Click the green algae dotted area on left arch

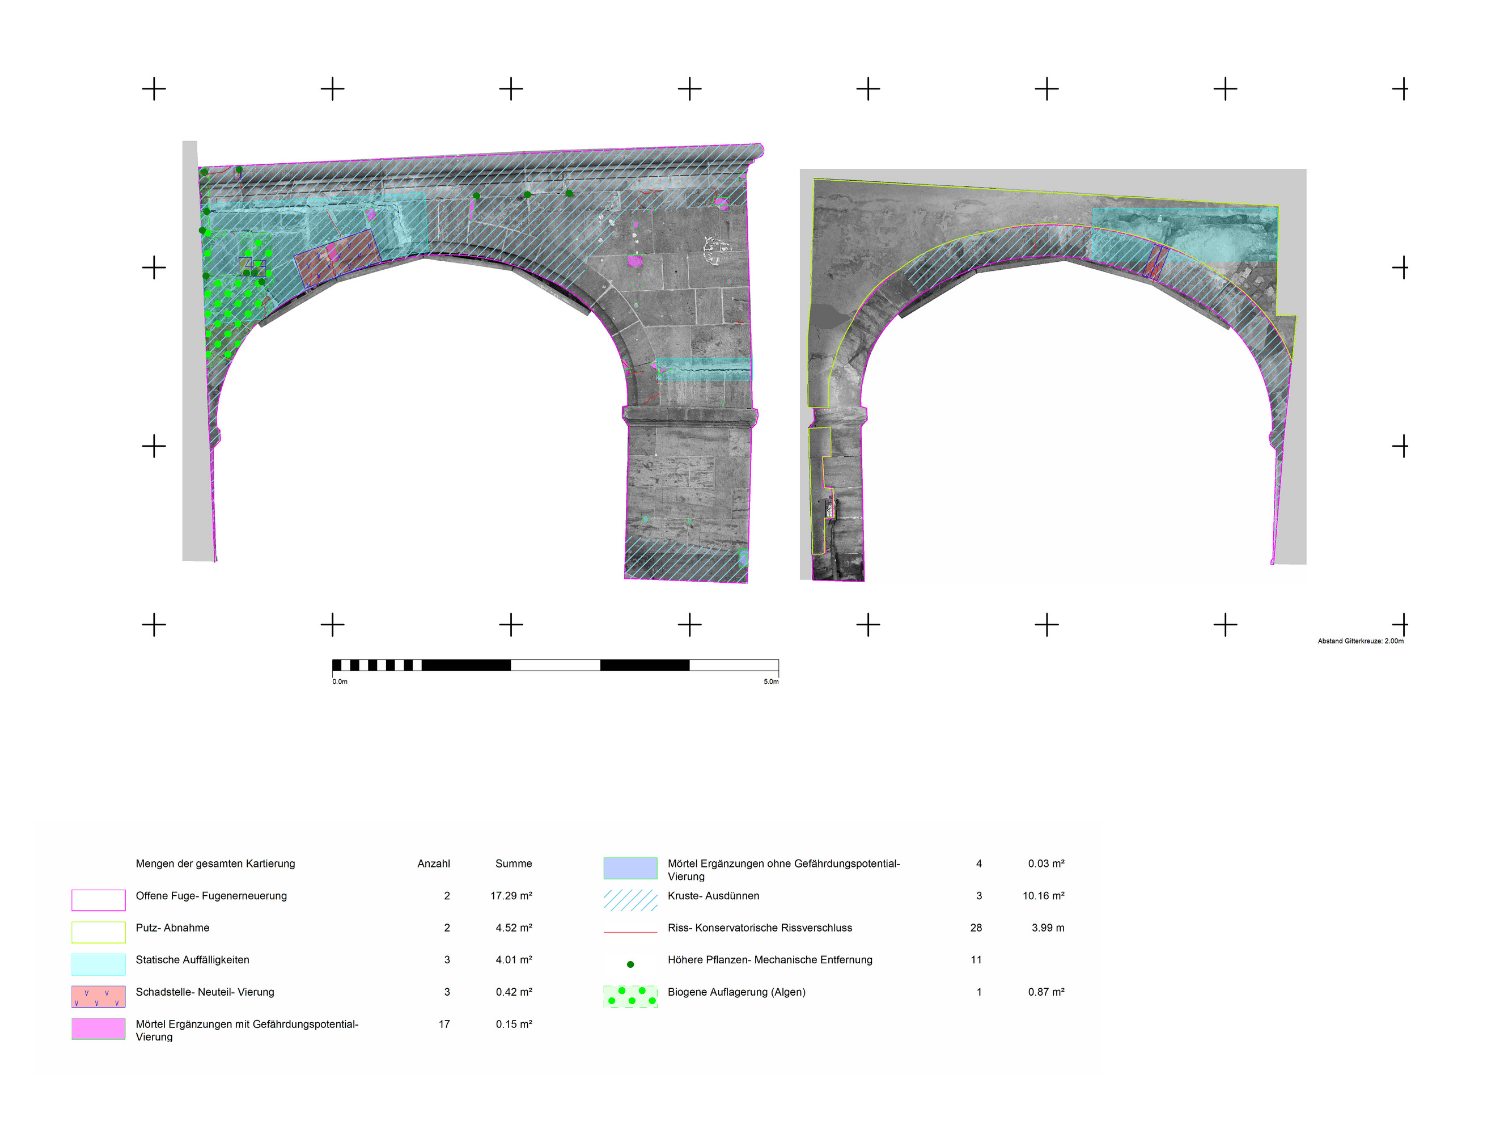(234, 296)
